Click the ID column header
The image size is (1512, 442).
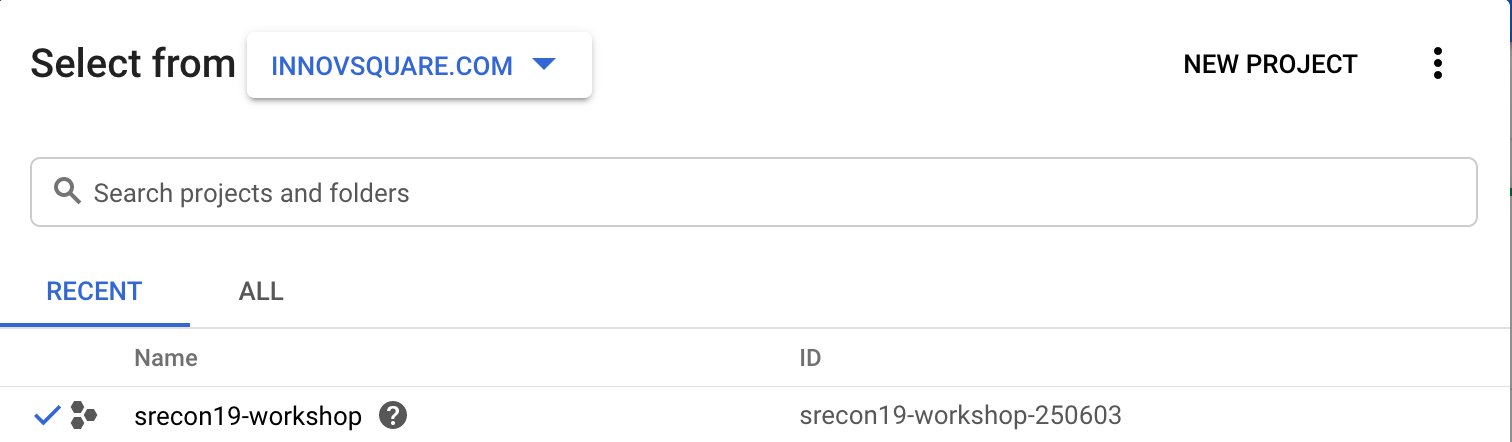[x=810, y=357]
